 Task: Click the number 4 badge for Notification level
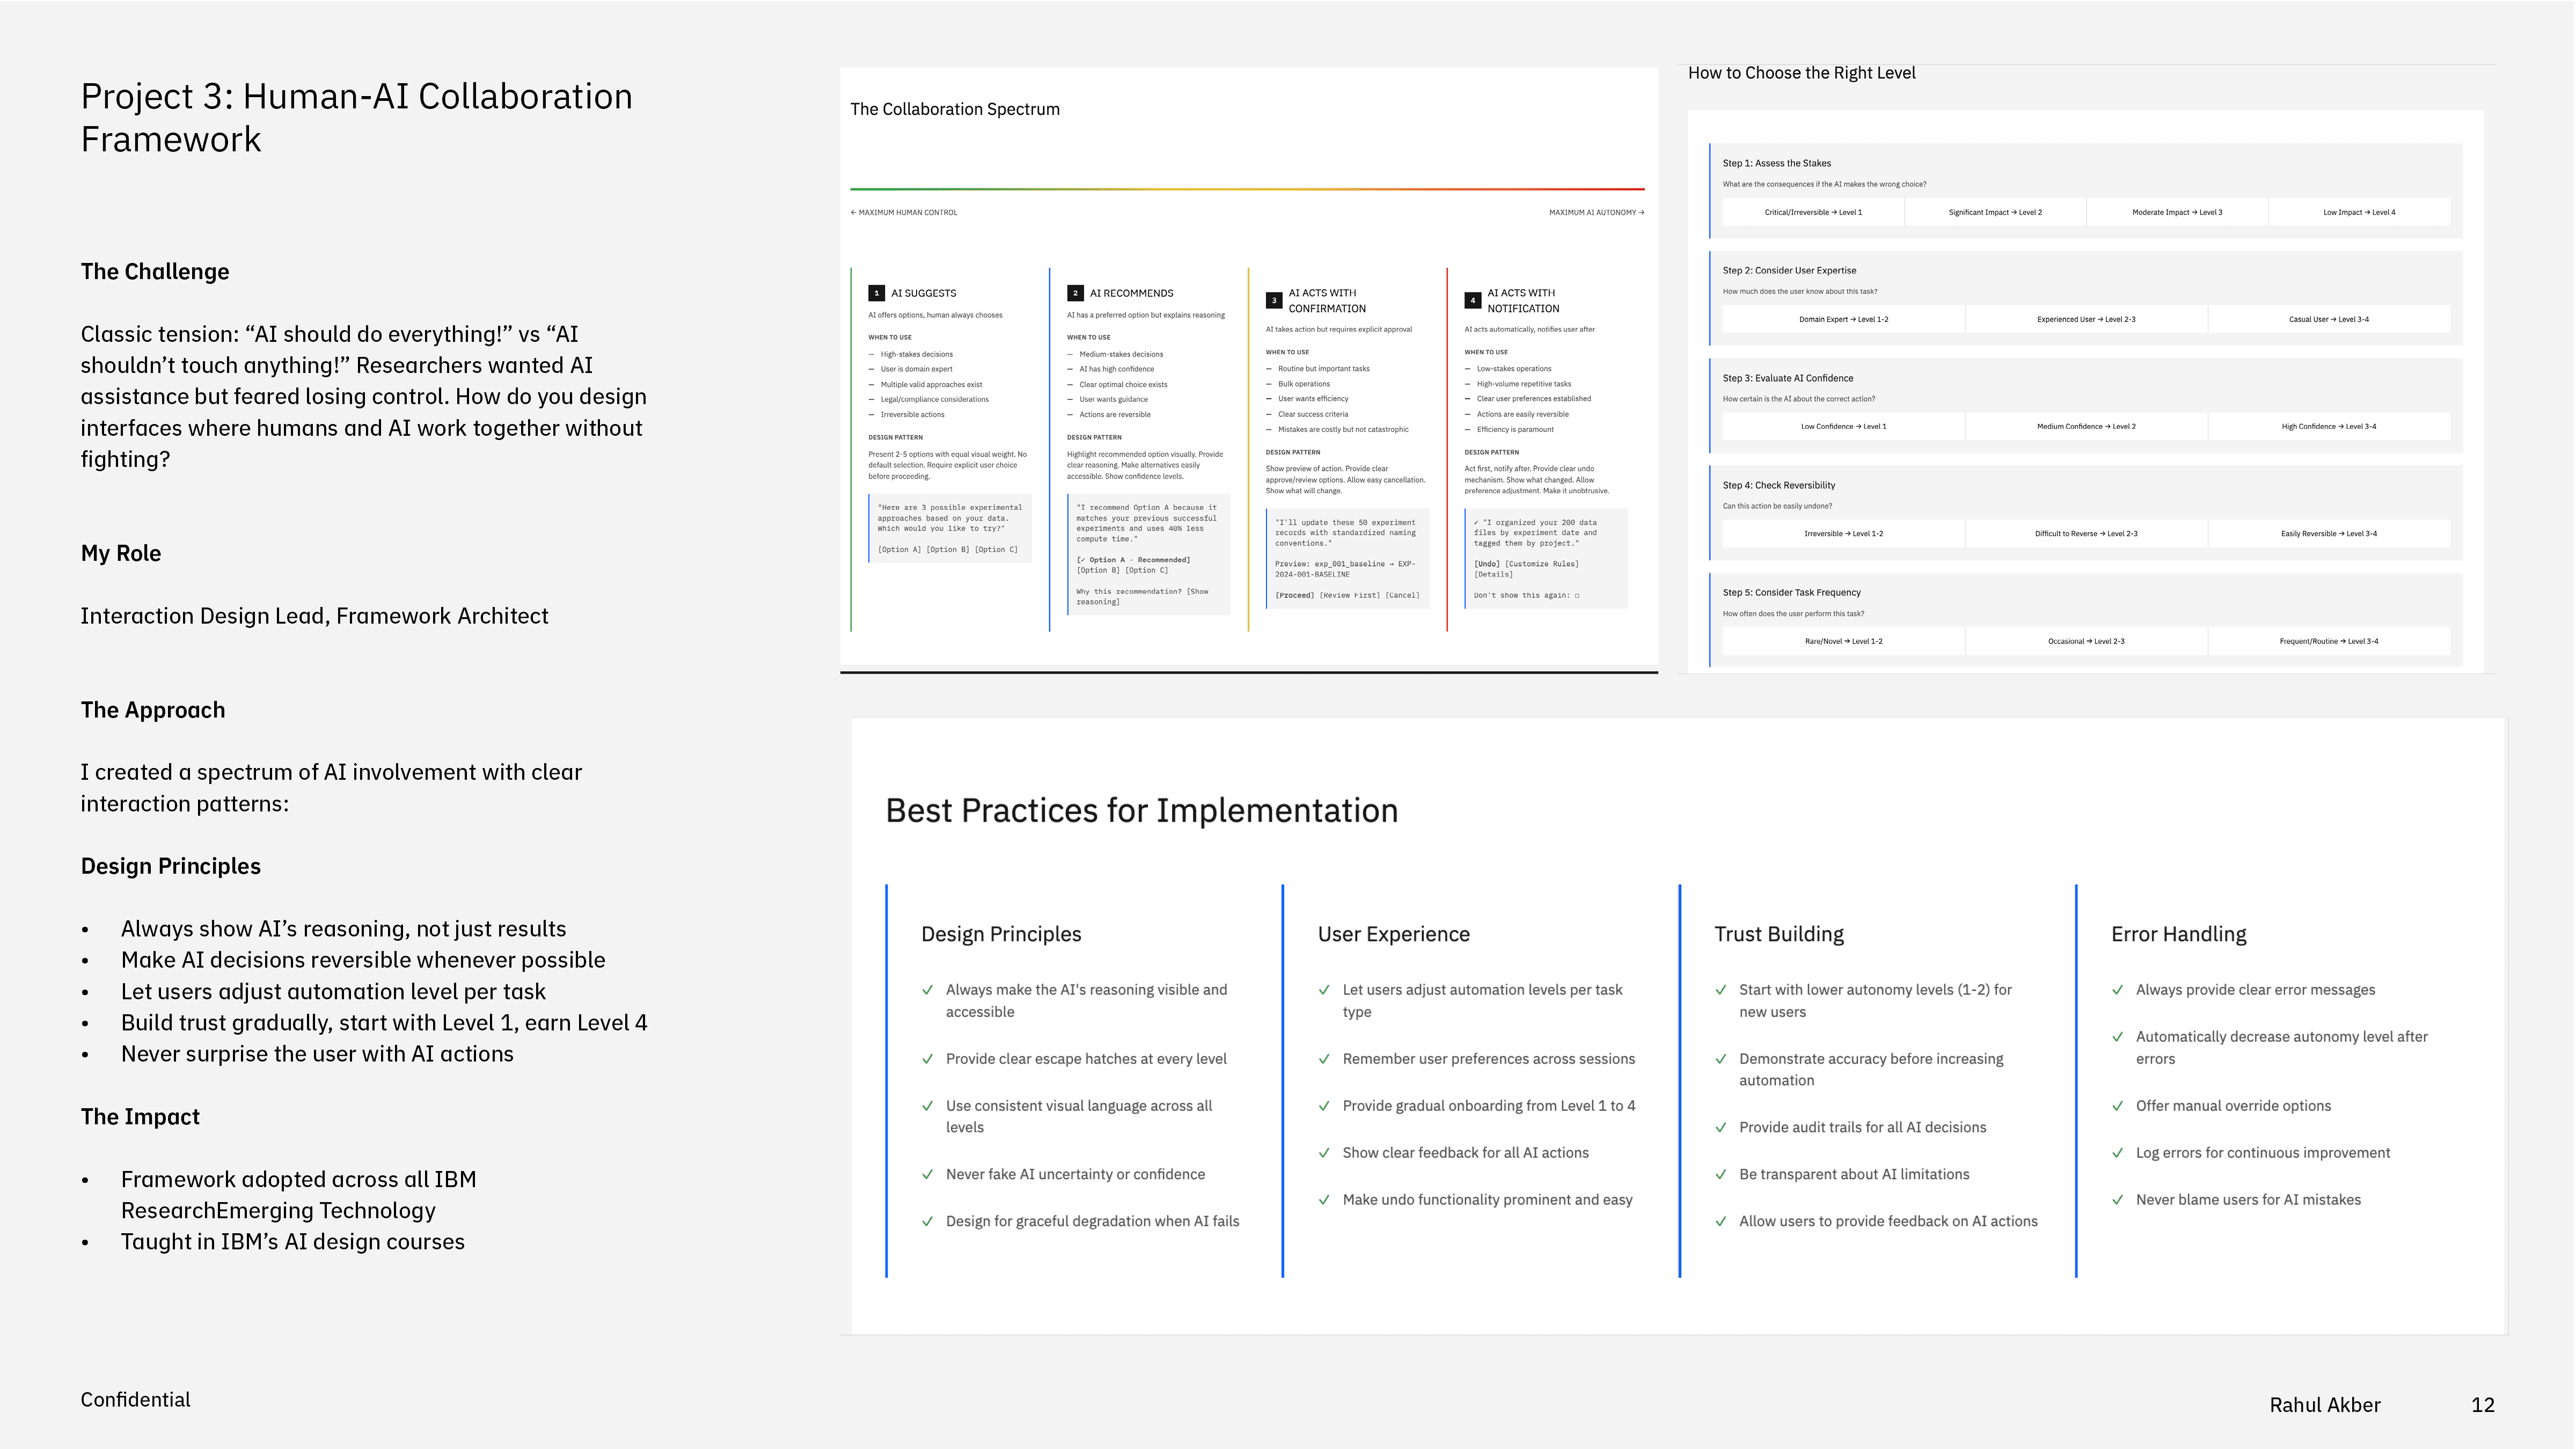[x=1472, y=300]
